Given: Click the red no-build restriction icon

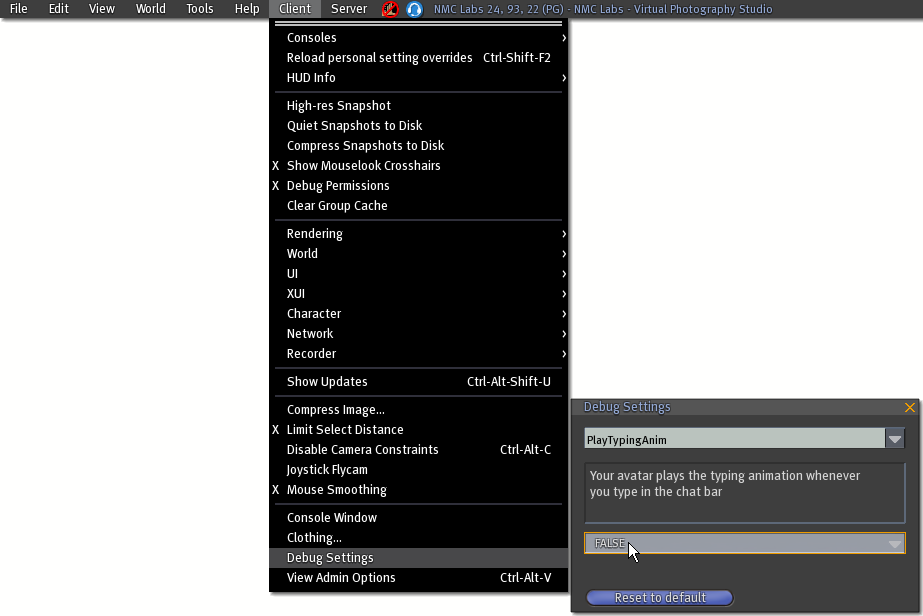Looking at the screenshot, I should click(390, 9).
